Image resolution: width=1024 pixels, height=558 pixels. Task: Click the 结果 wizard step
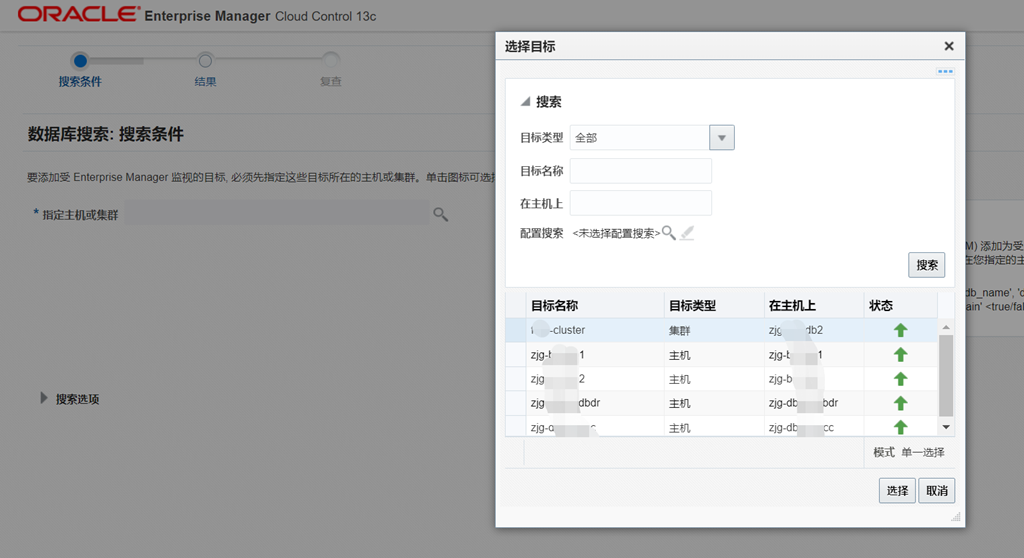click(x=205, y=70)
